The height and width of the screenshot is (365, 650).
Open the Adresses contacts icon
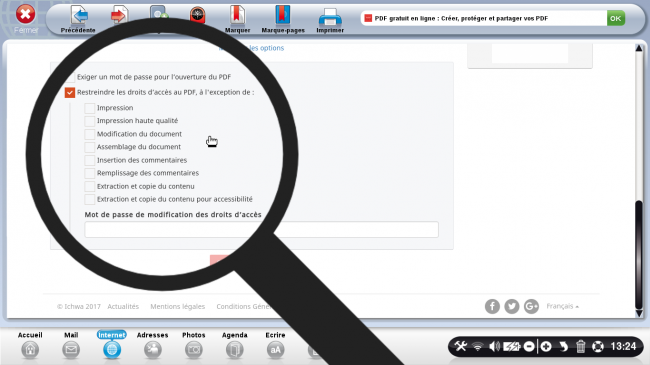153,350
